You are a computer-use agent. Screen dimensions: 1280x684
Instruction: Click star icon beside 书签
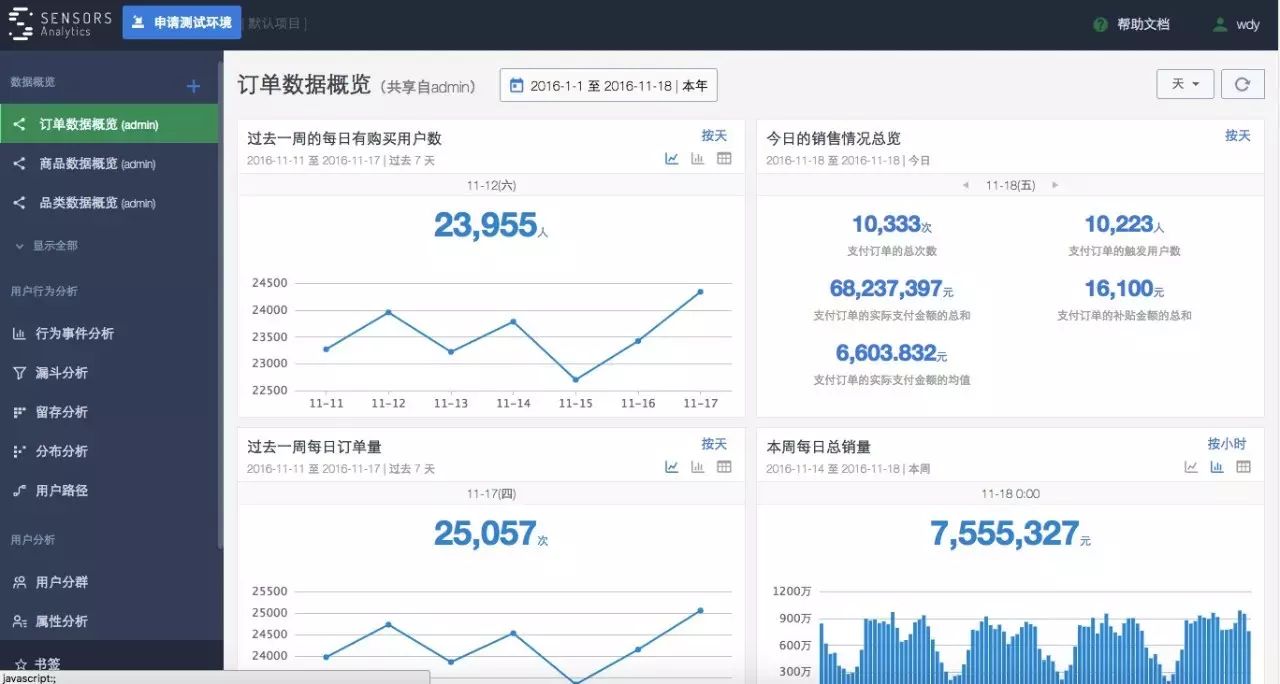20,663
